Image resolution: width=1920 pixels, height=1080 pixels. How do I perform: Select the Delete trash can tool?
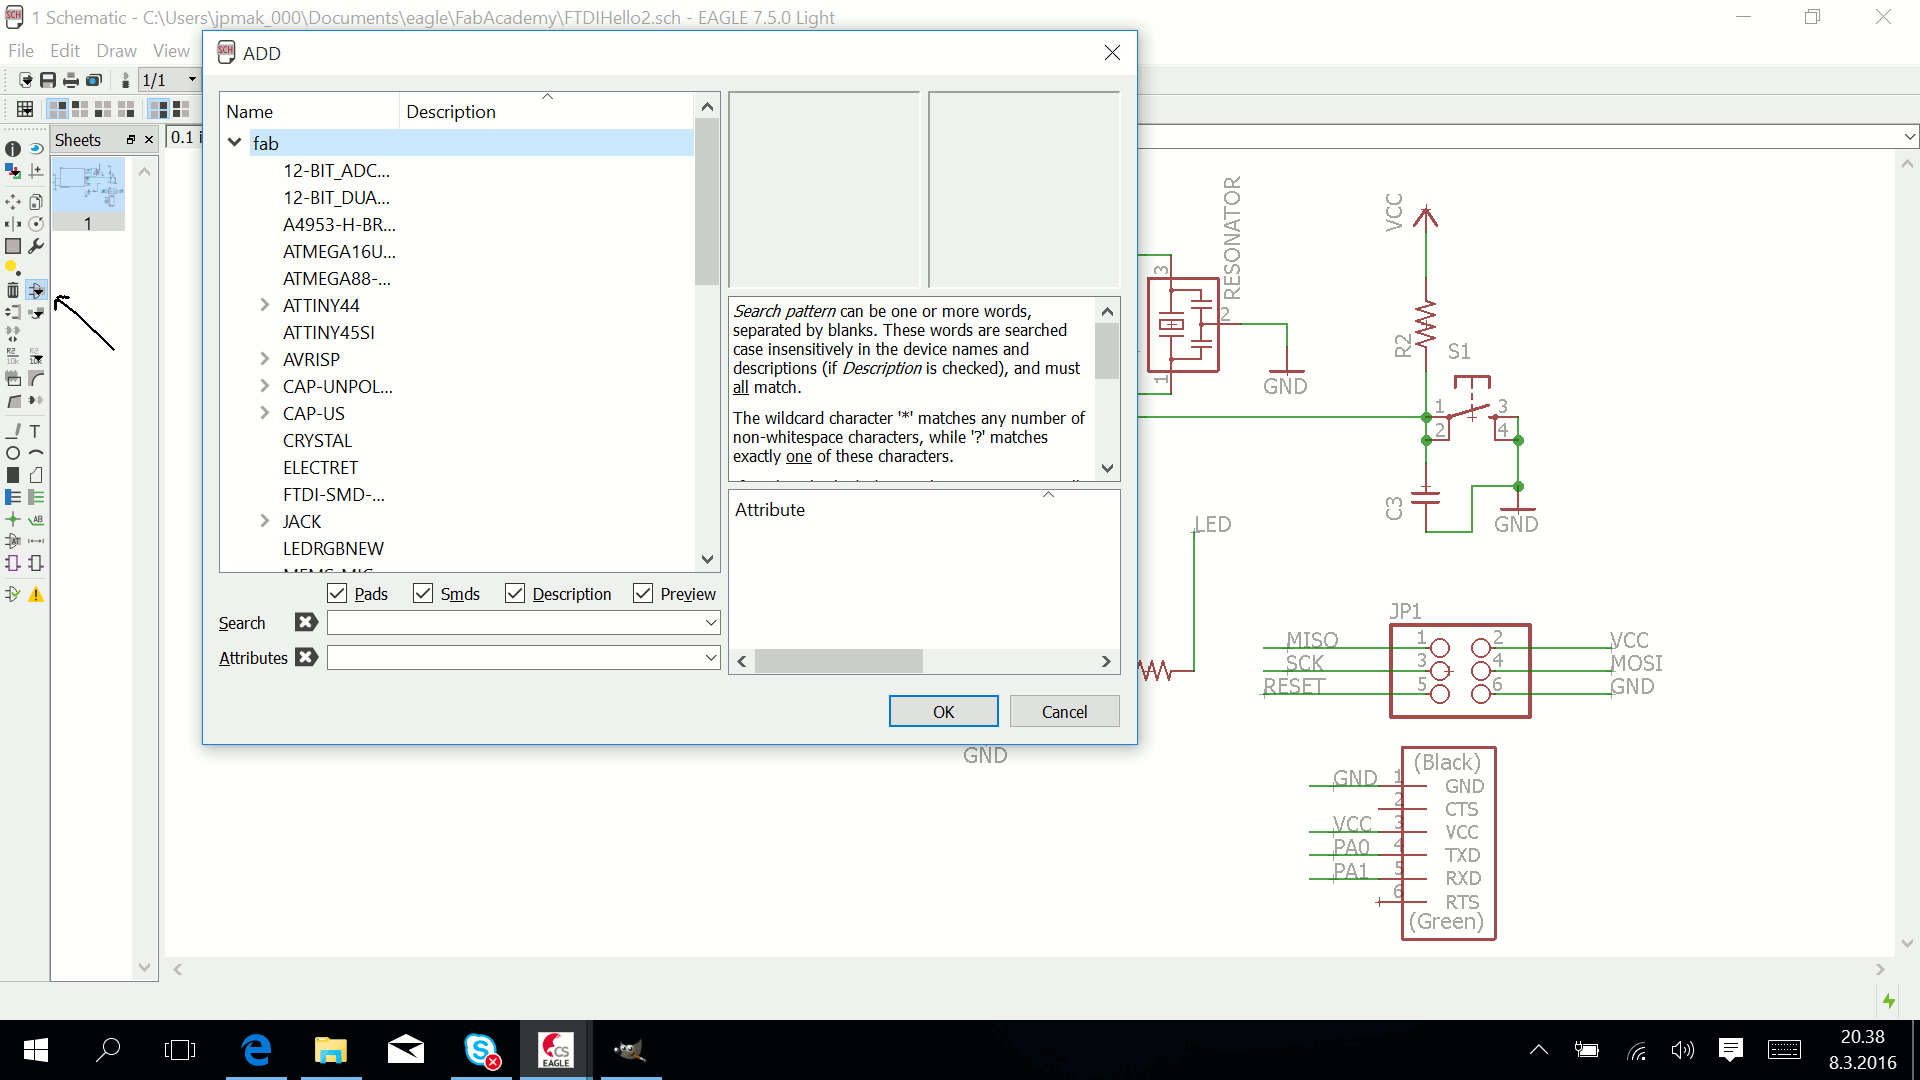pyautogui.click(x=13, y=290)
